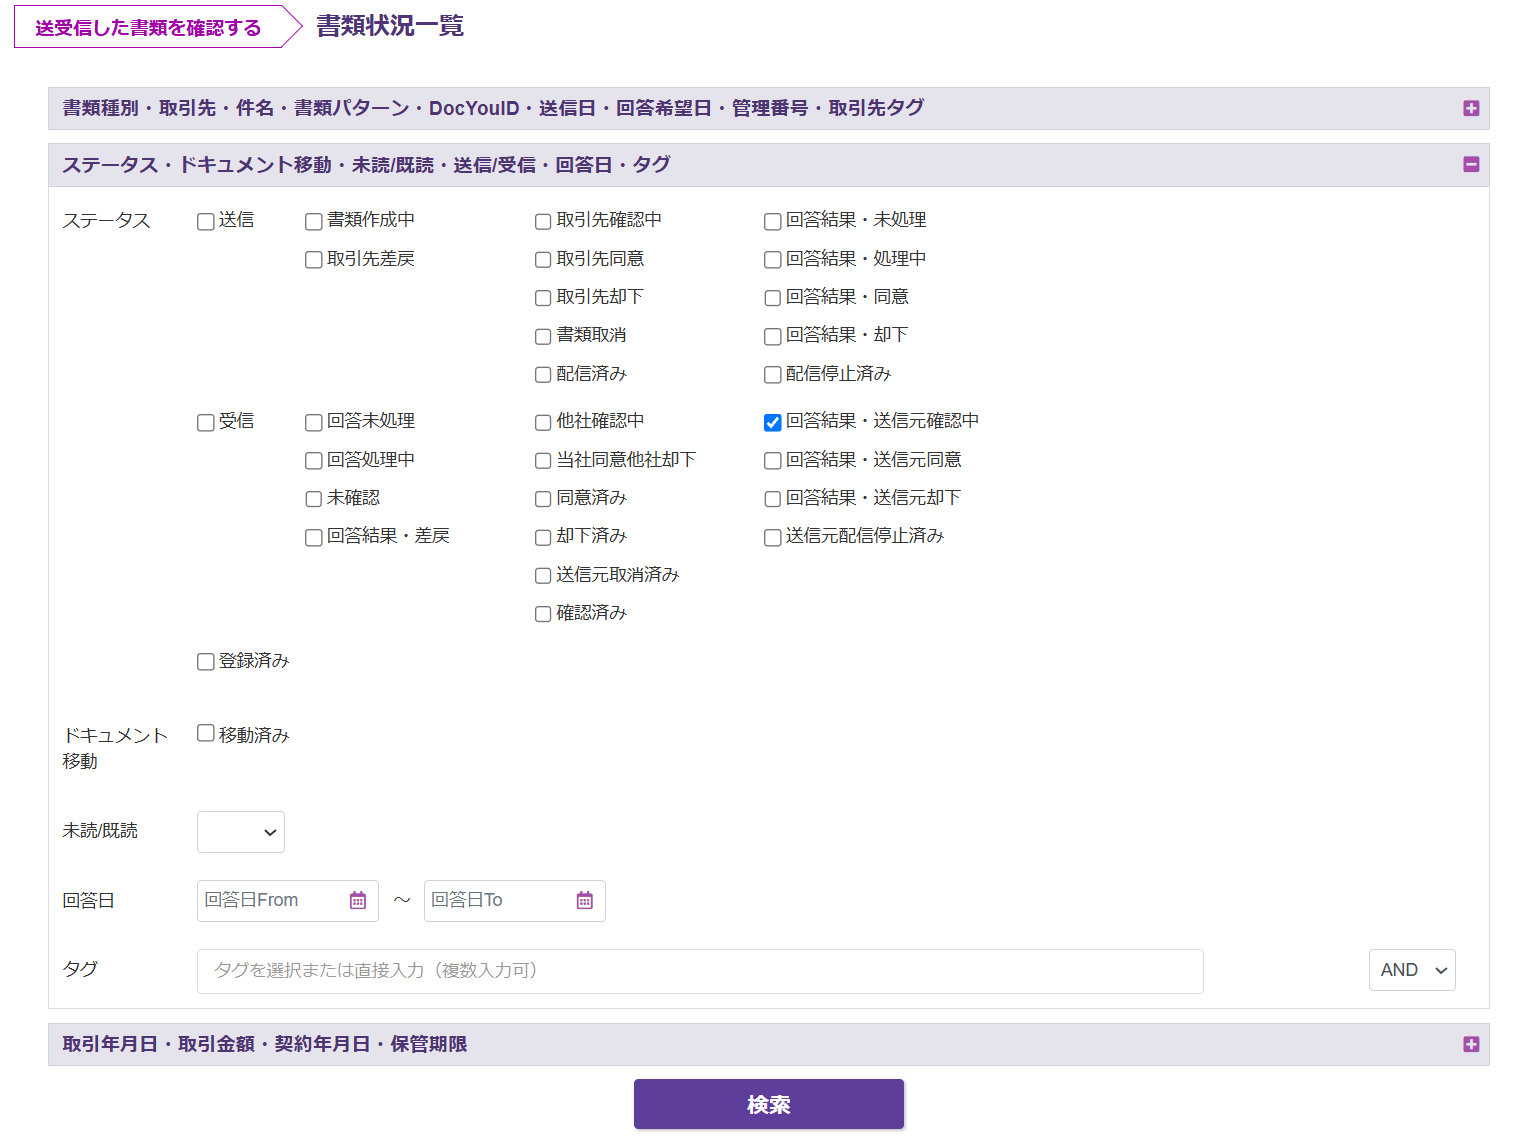Select the 取引先同意 checkbox
1525x1141 pixels.
tap(543, 260)
